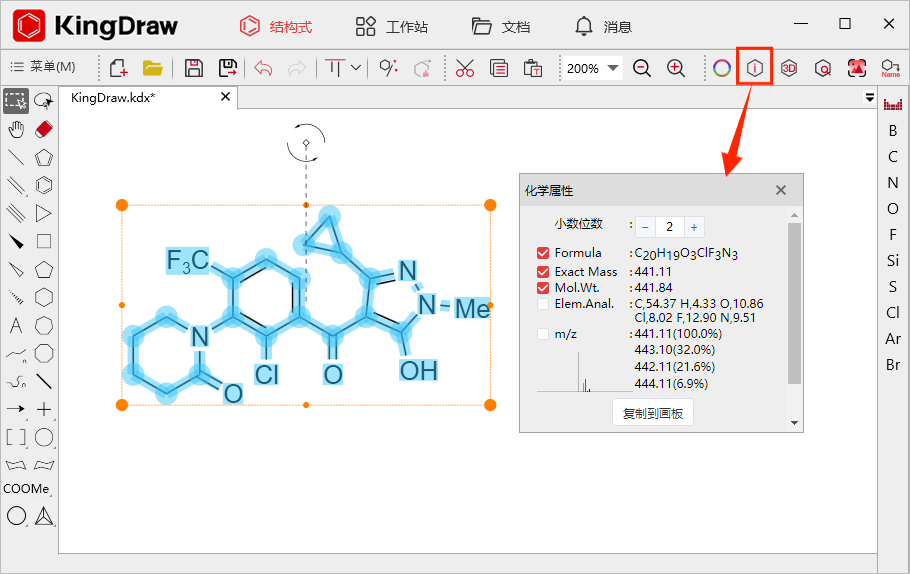Select the KingDraw.kdx* document tab
The image size is (910, 574).
(113, 98)
